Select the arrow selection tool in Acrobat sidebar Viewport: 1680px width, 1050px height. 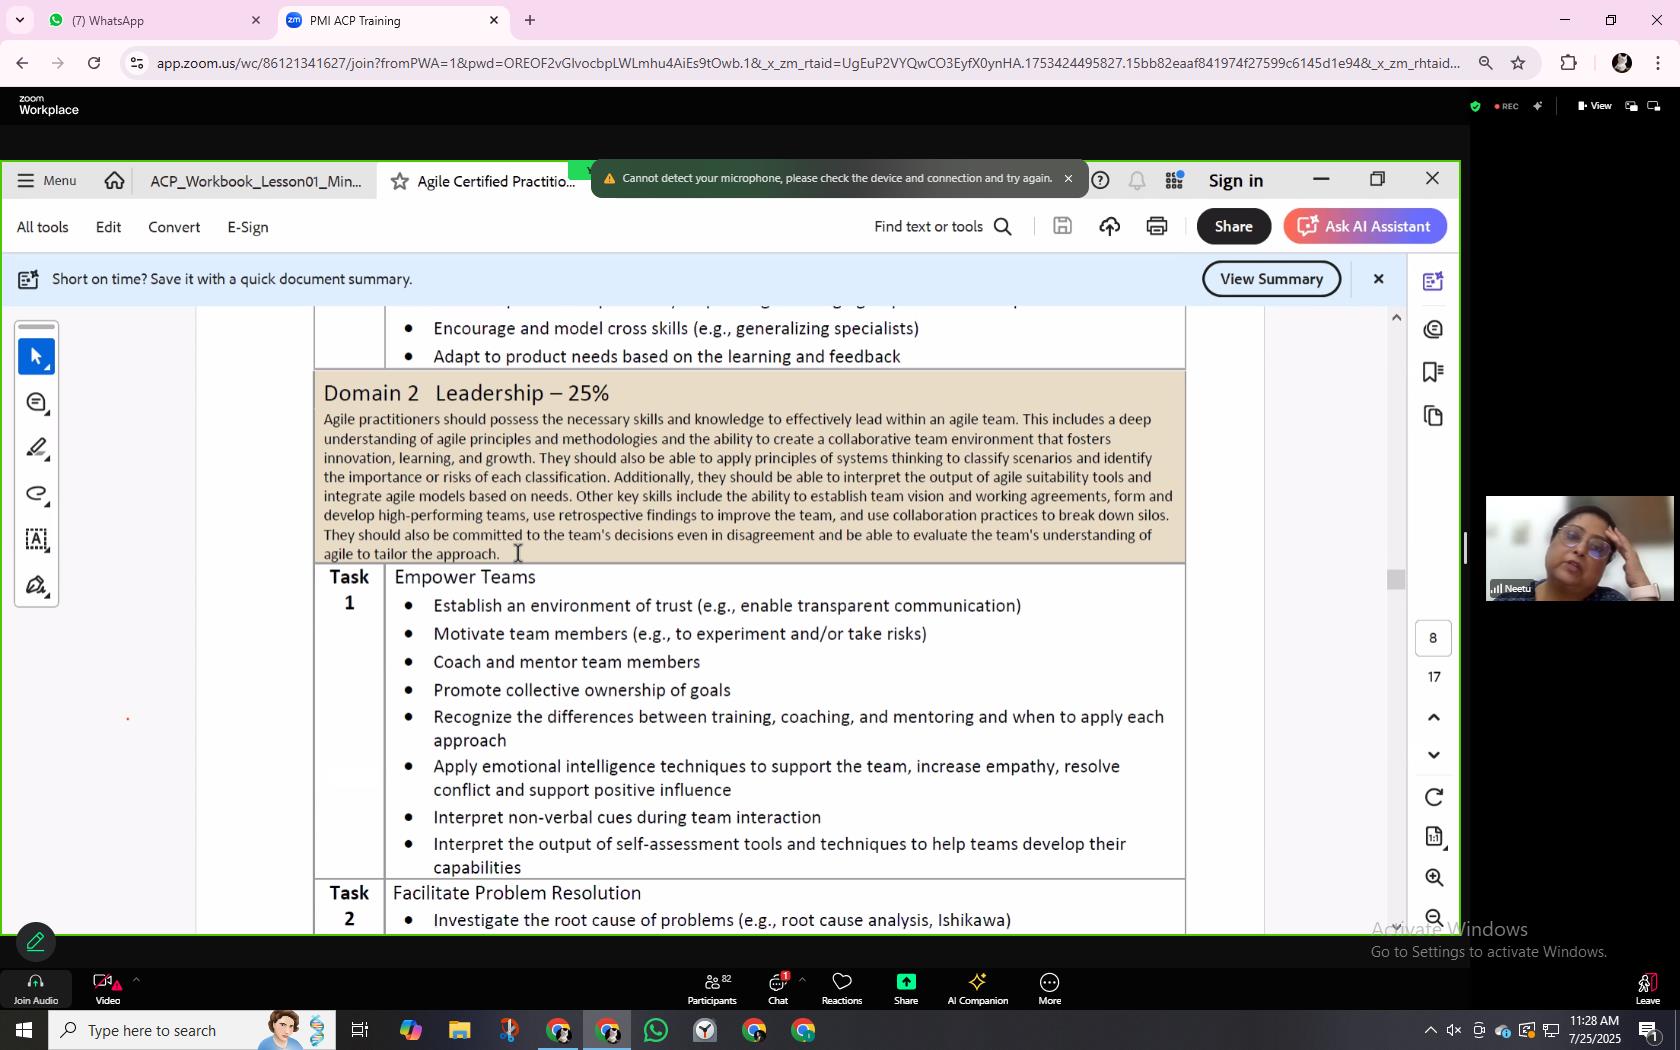[x=36, y=357]
